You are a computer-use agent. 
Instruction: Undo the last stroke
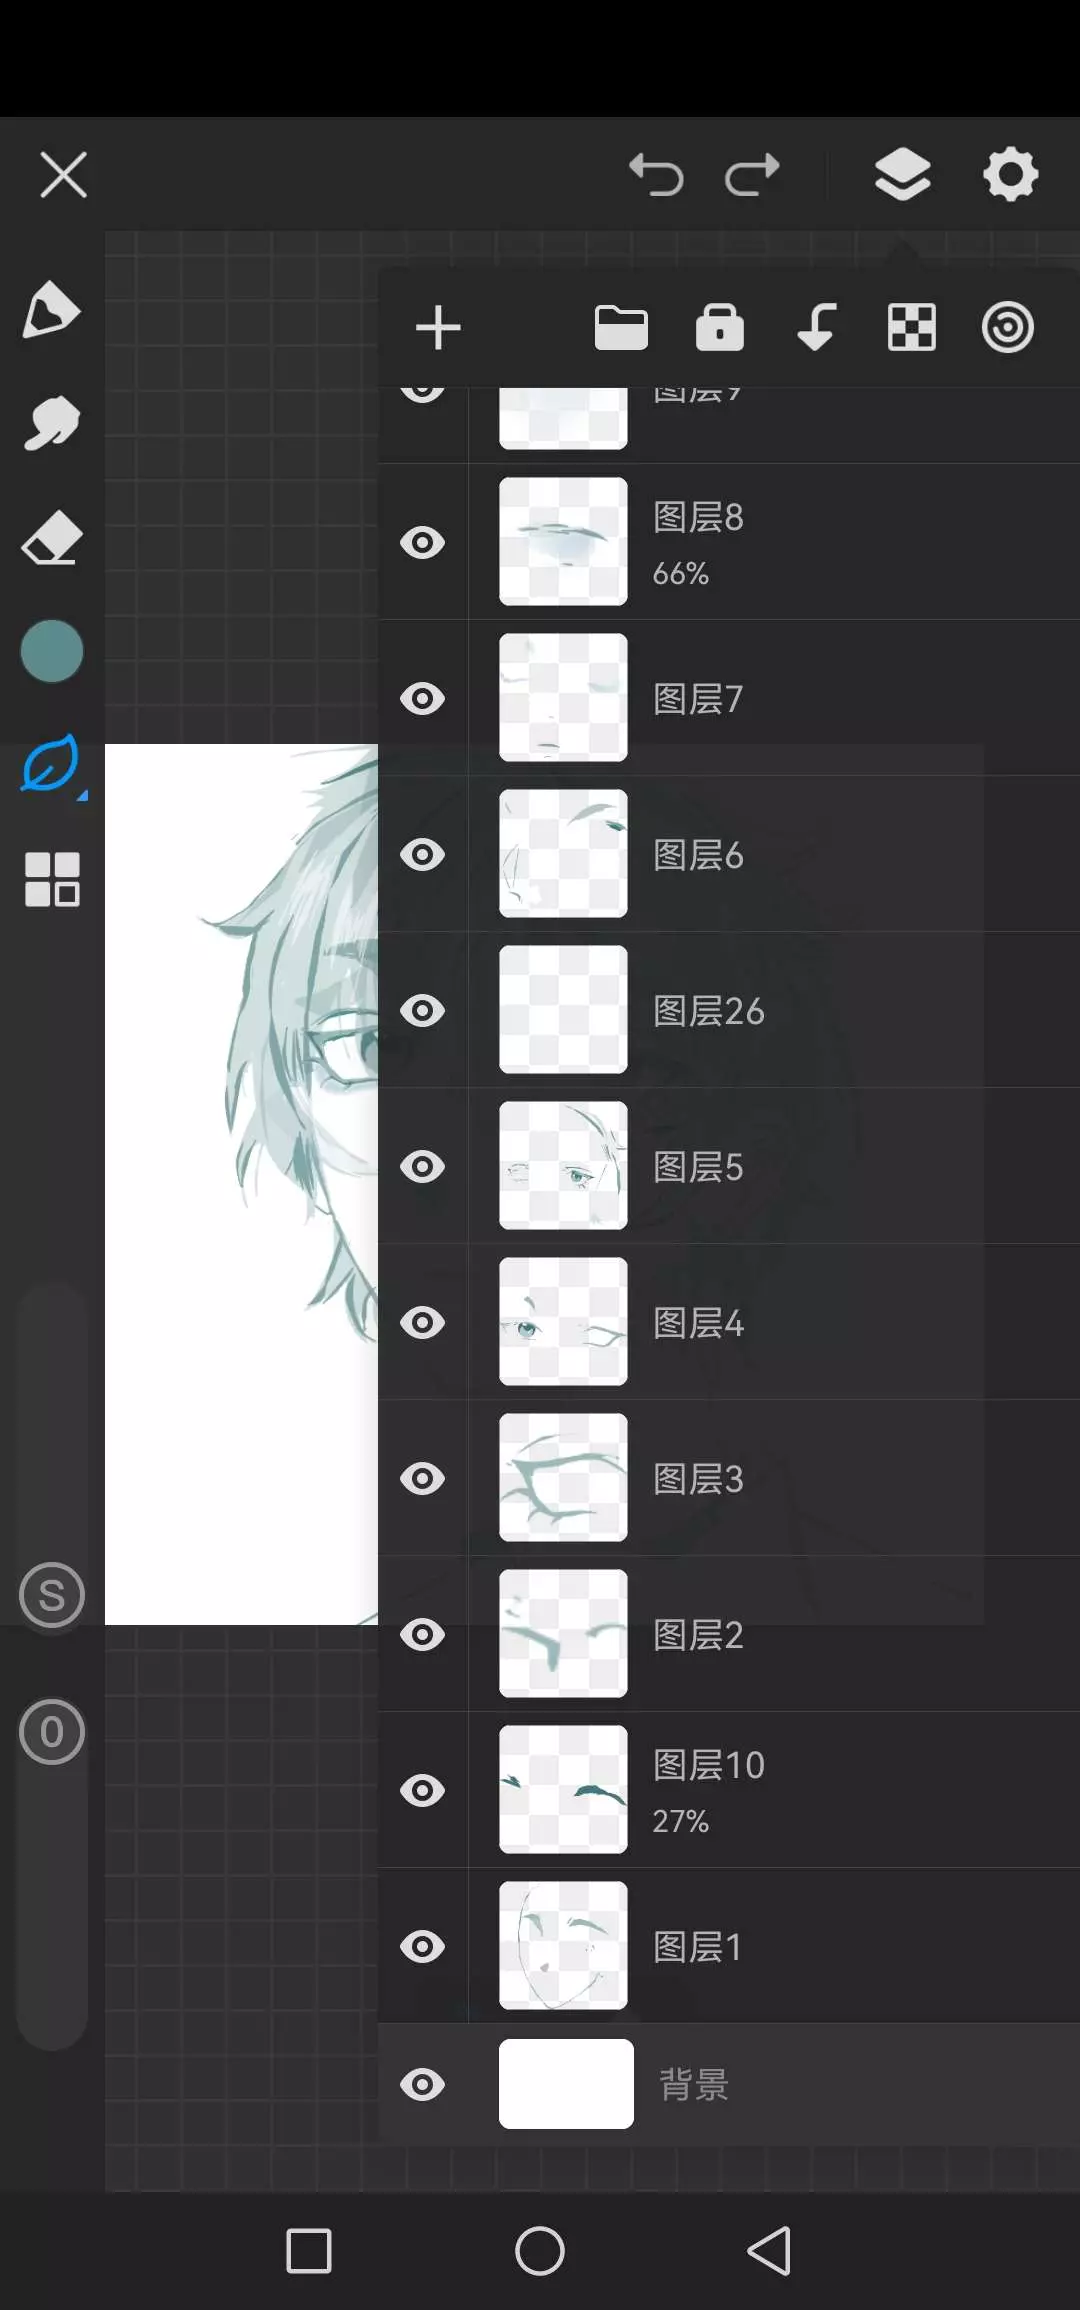[x=656, y=175]
